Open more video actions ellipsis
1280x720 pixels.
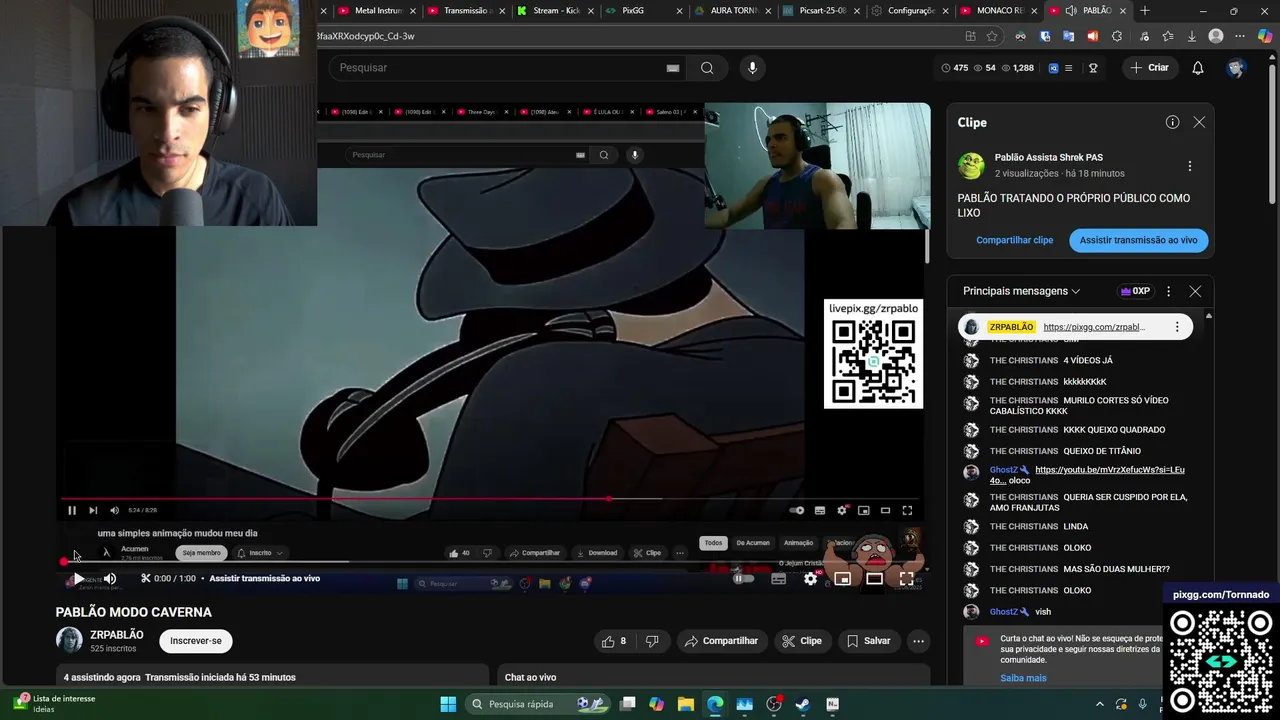[x=918, y=641]
